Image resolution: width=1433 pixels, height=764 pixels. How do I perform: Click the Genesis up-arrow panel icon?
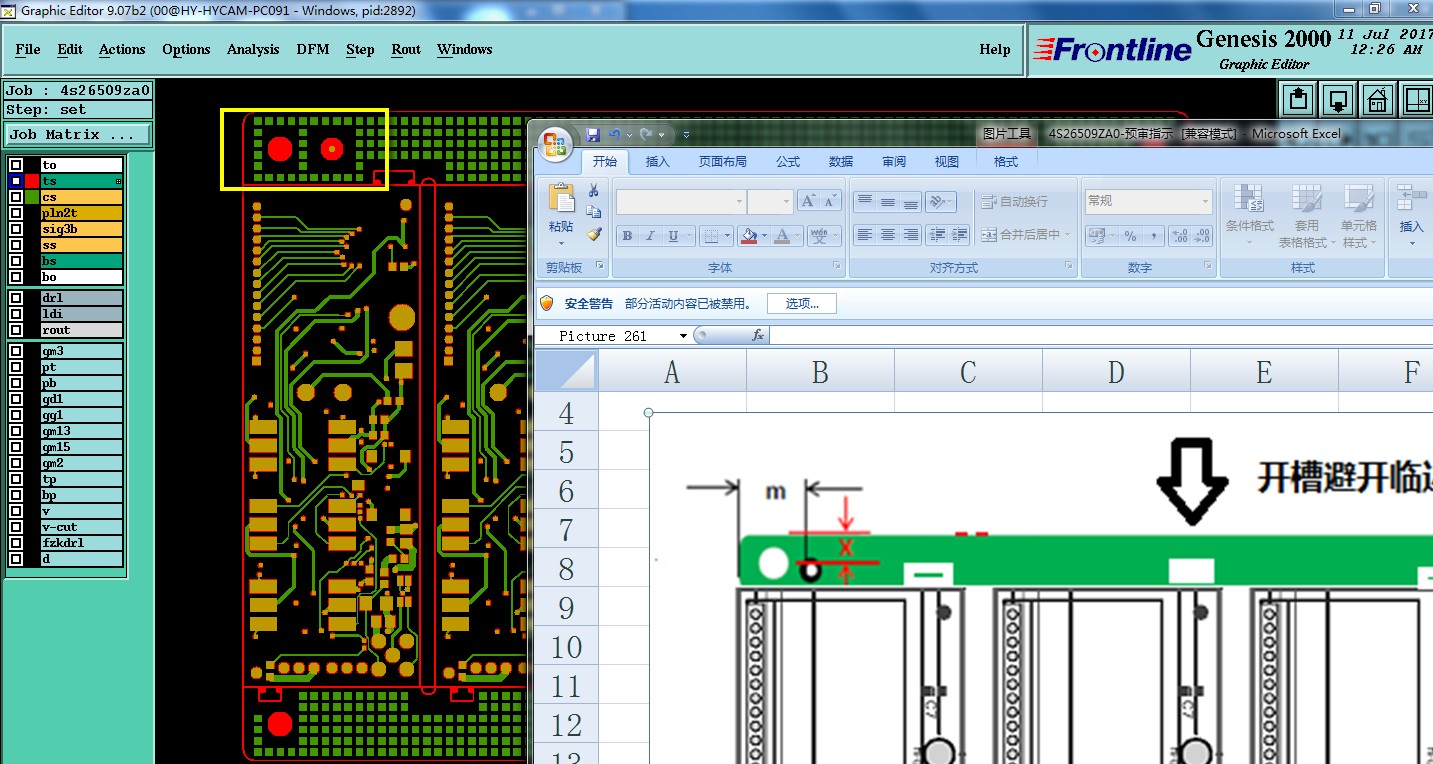pos(1298,99)
